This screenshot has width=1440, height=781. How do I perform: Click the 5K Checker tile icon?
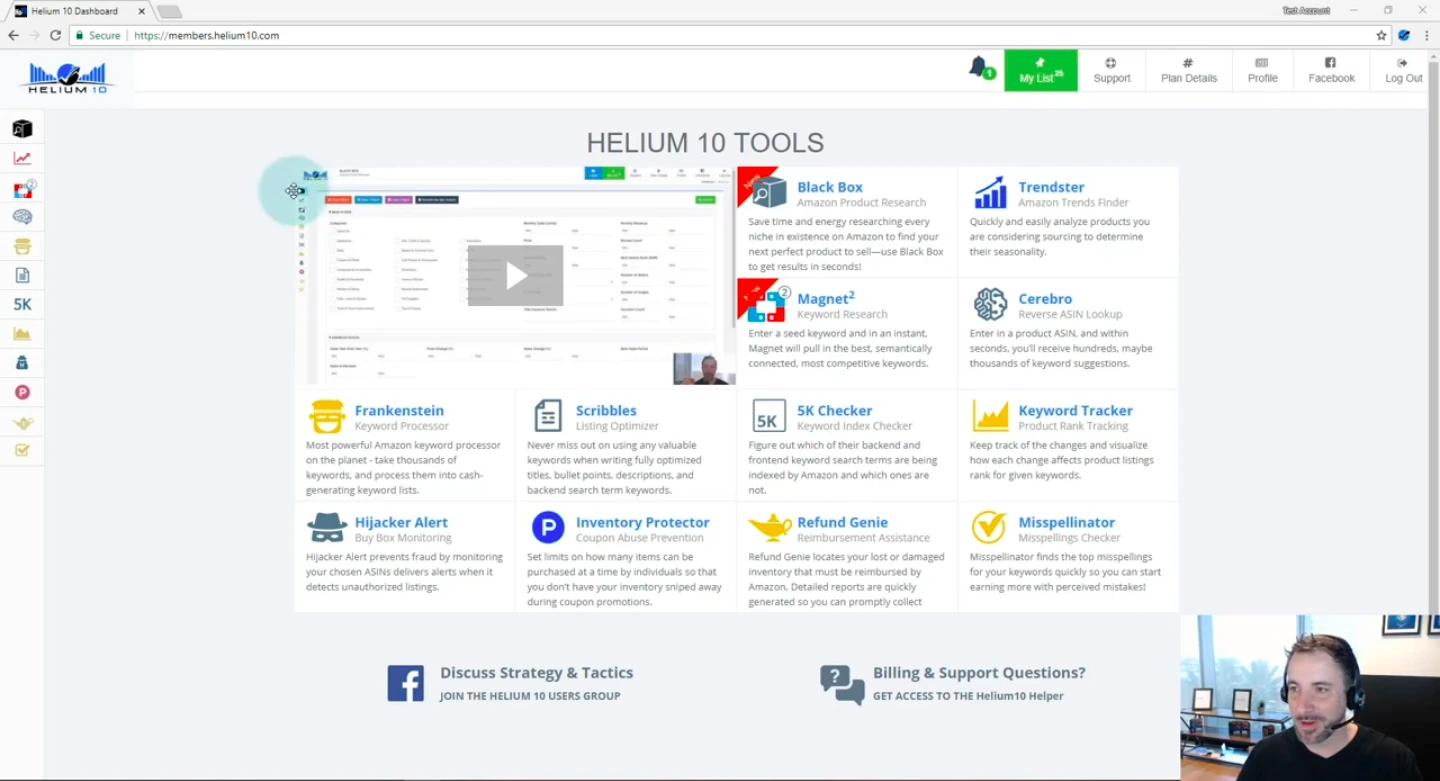(769, 417)
